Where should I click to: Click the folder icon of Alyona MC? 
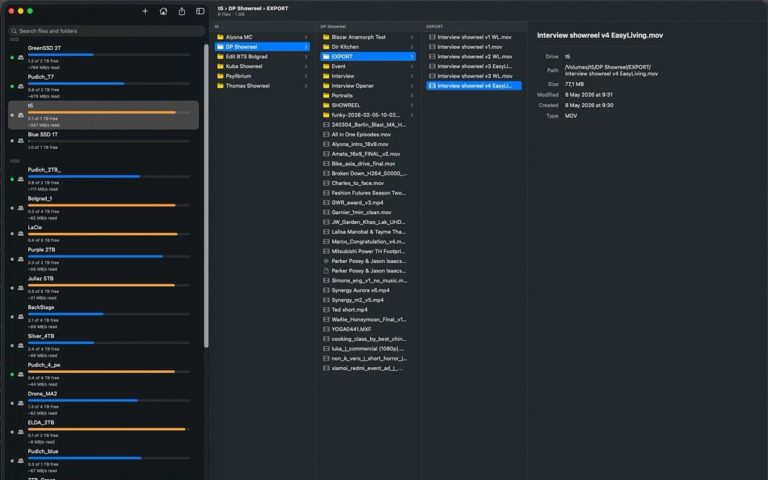coord(220,37)
